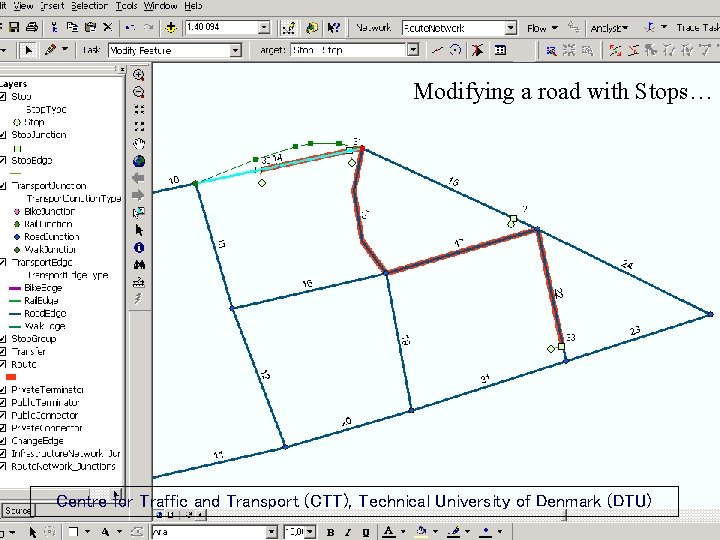The width and height of the screenshot is (720, 540).
Task: Toggle the Transfer layer checkbox
Action: (x=3, y=352)
